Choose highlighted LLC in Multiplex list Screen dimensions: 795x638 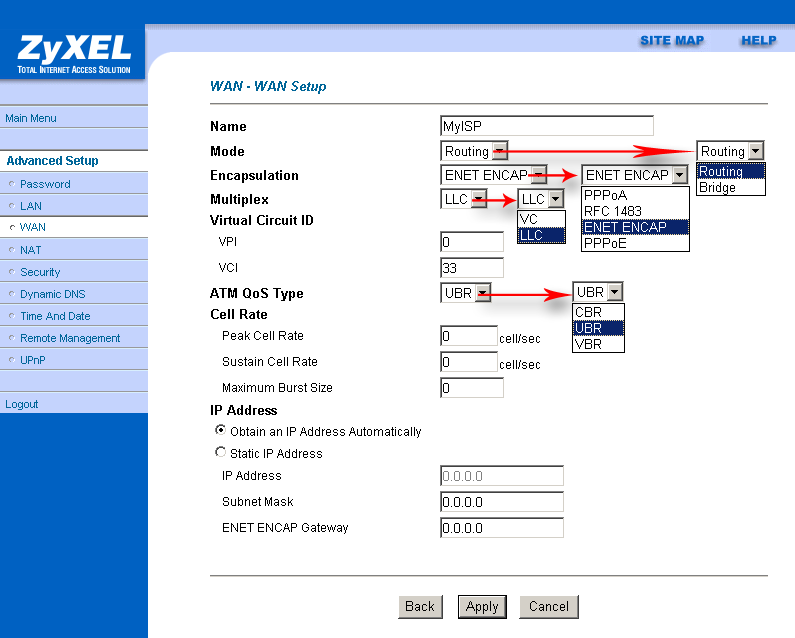tap(541, 235)
